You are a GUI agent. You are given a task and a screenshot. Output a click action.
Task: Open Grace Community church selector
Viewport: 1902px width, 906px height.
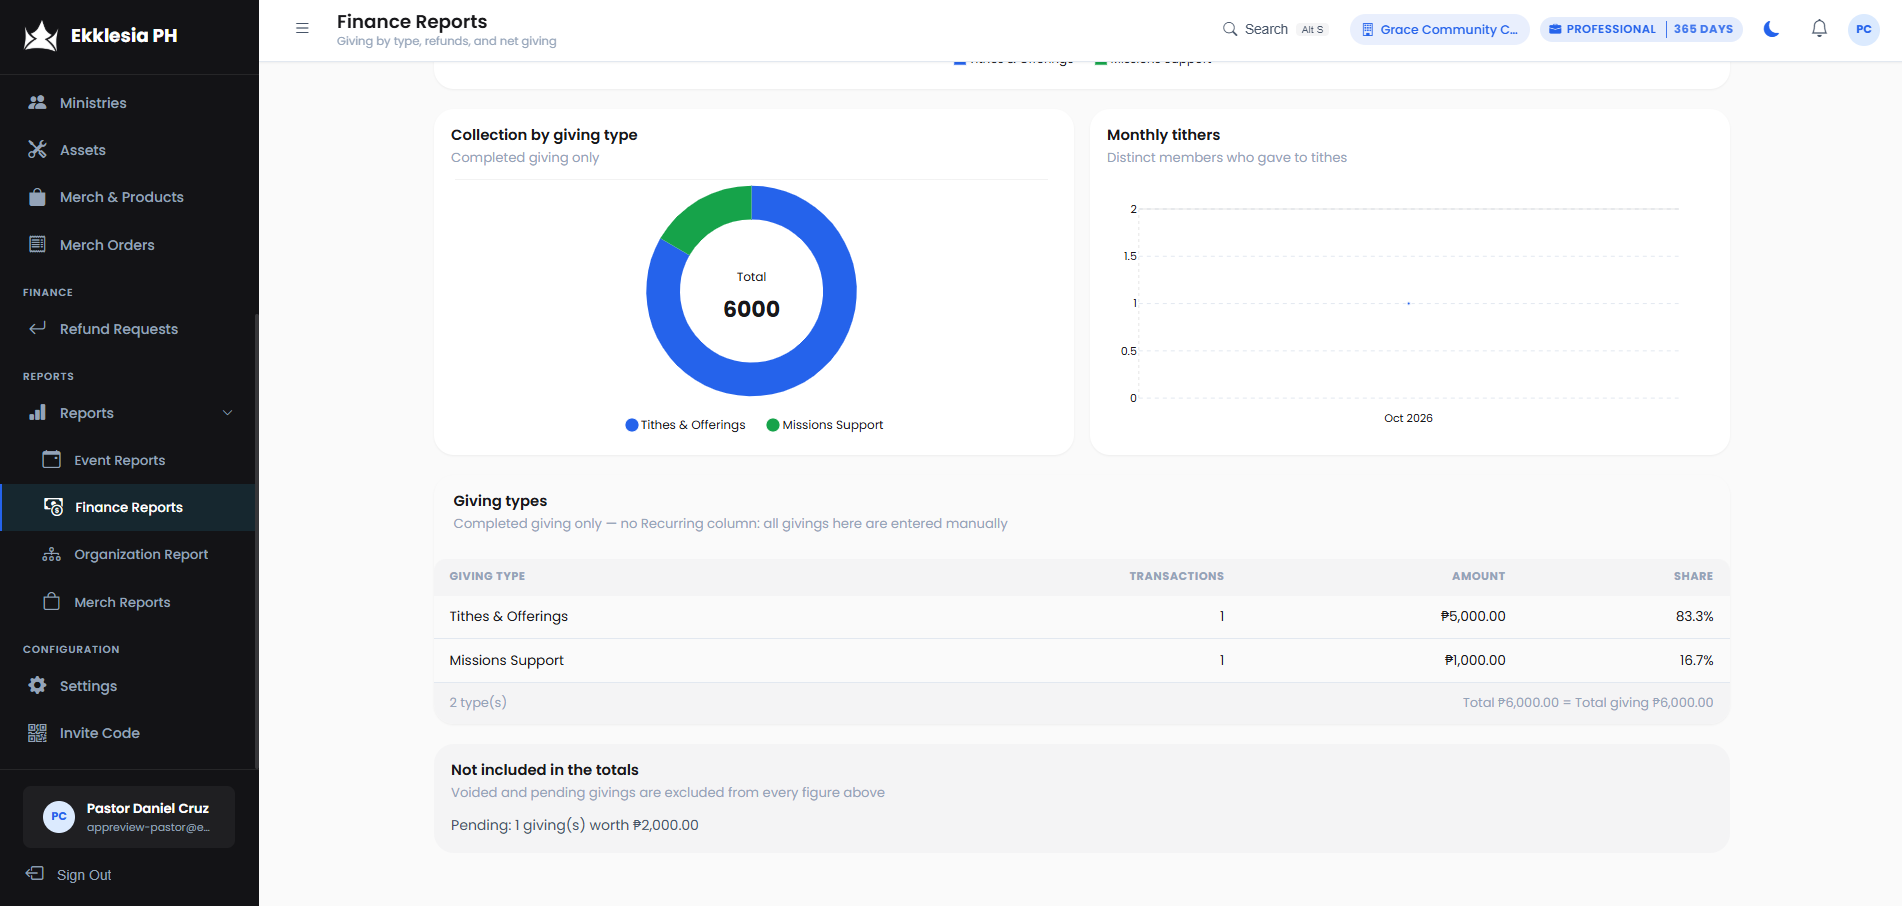point(1439,29)
